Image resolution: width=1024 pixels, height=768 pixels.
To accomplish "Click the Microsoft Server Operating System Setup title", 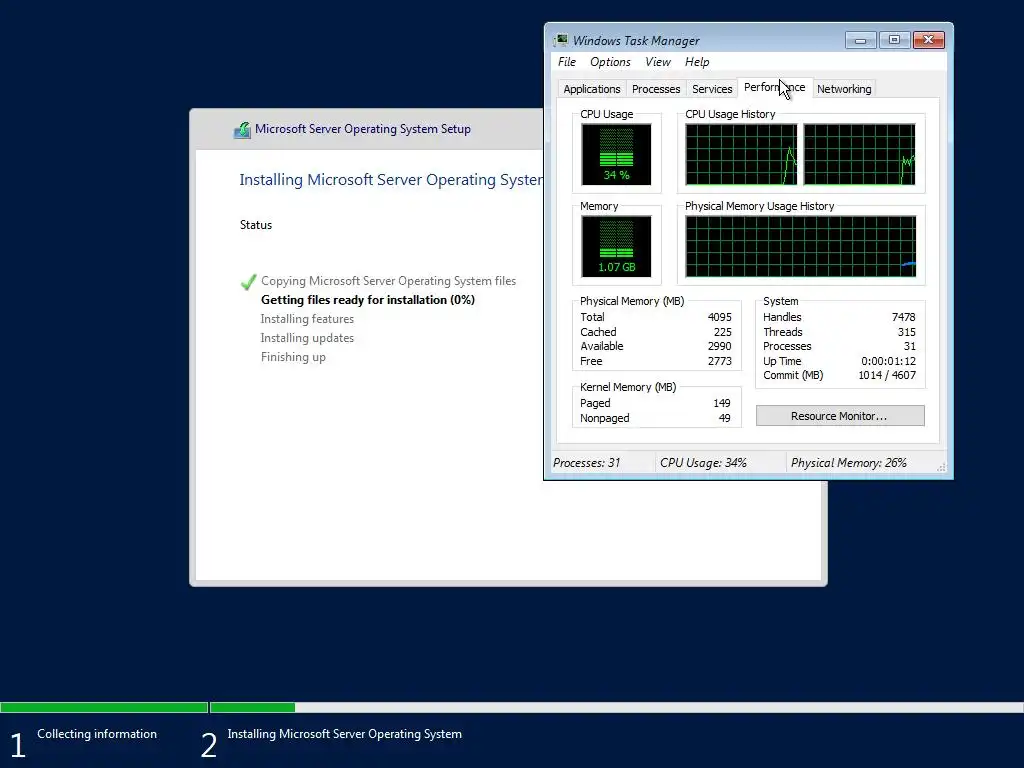I will 362,129.
